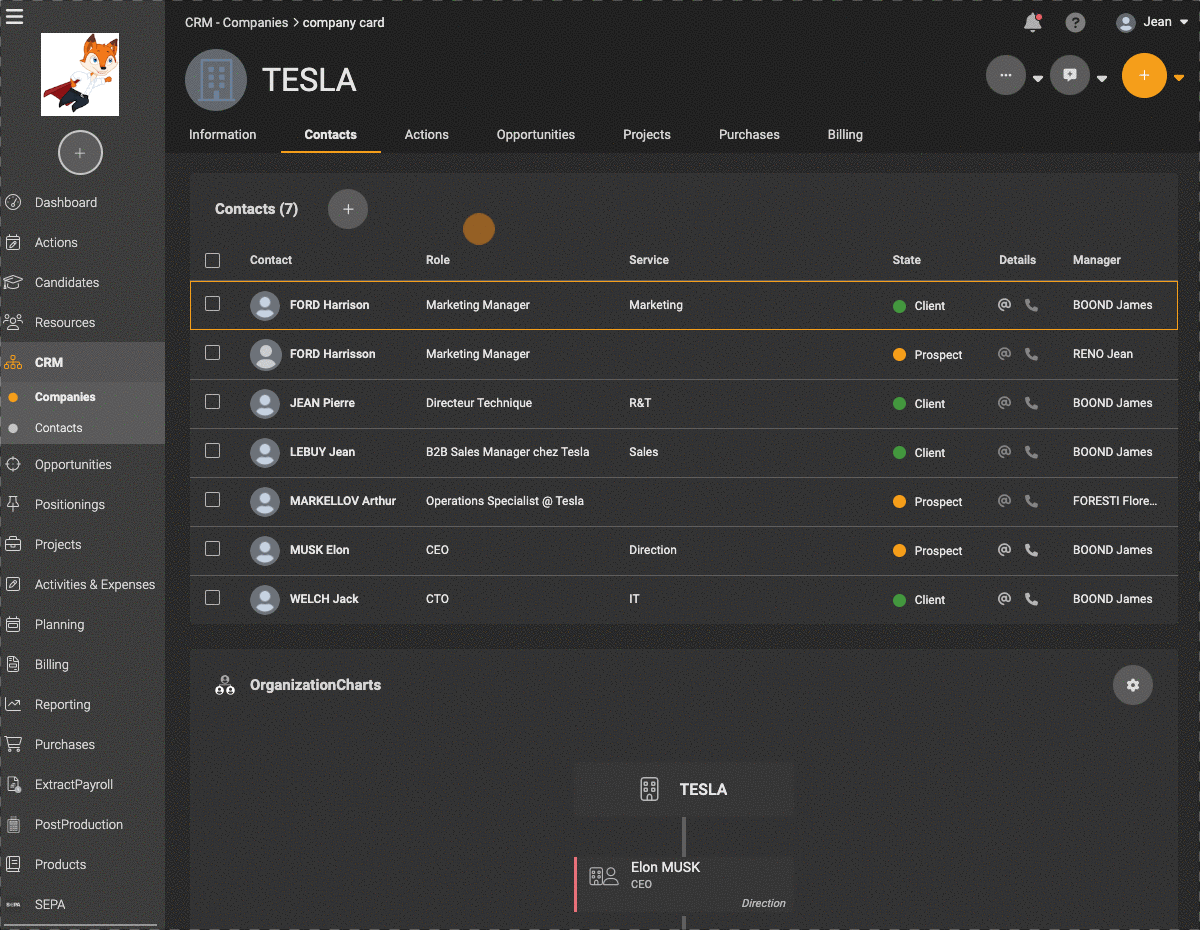The width and height of the screenshot is (1200, 930).
Task: Click phone icon for FORD Harrison Marketing
Action: [1031, 305]
